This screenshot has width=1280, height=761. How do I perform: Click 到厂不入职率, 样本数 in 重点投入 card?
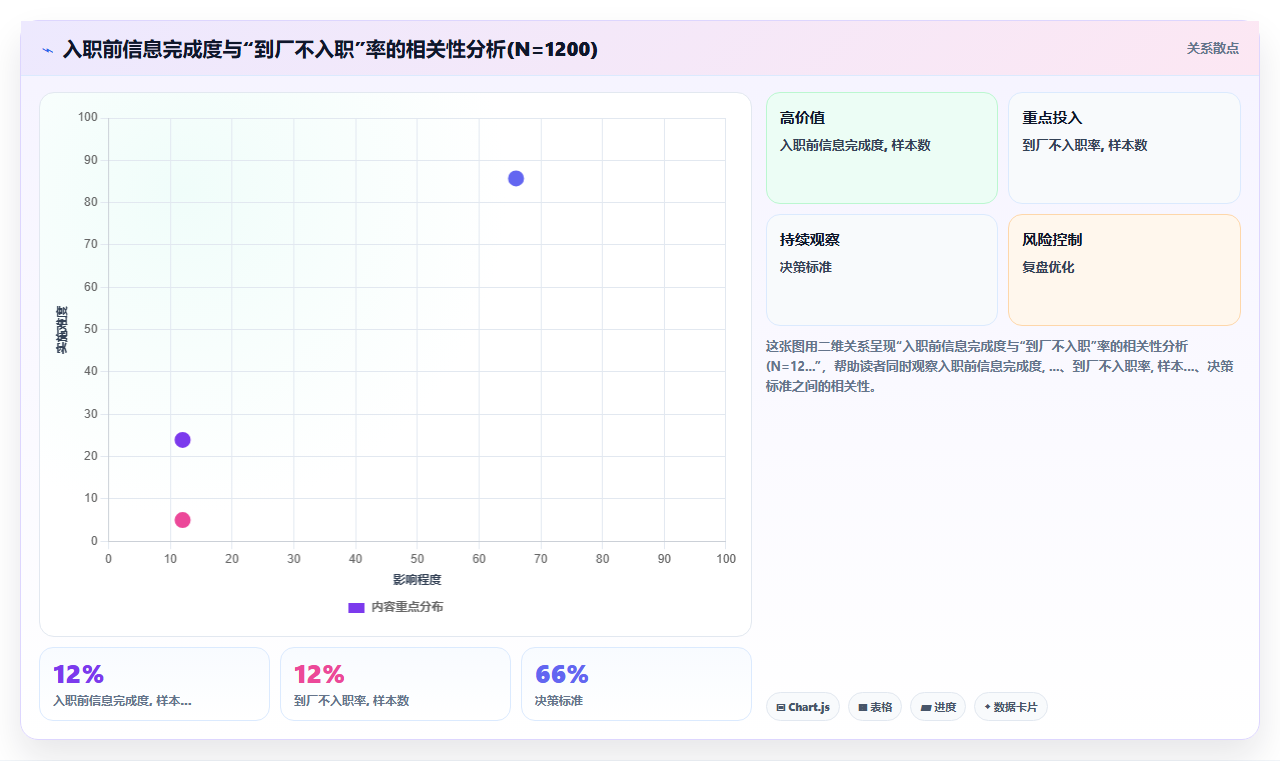1085,146
